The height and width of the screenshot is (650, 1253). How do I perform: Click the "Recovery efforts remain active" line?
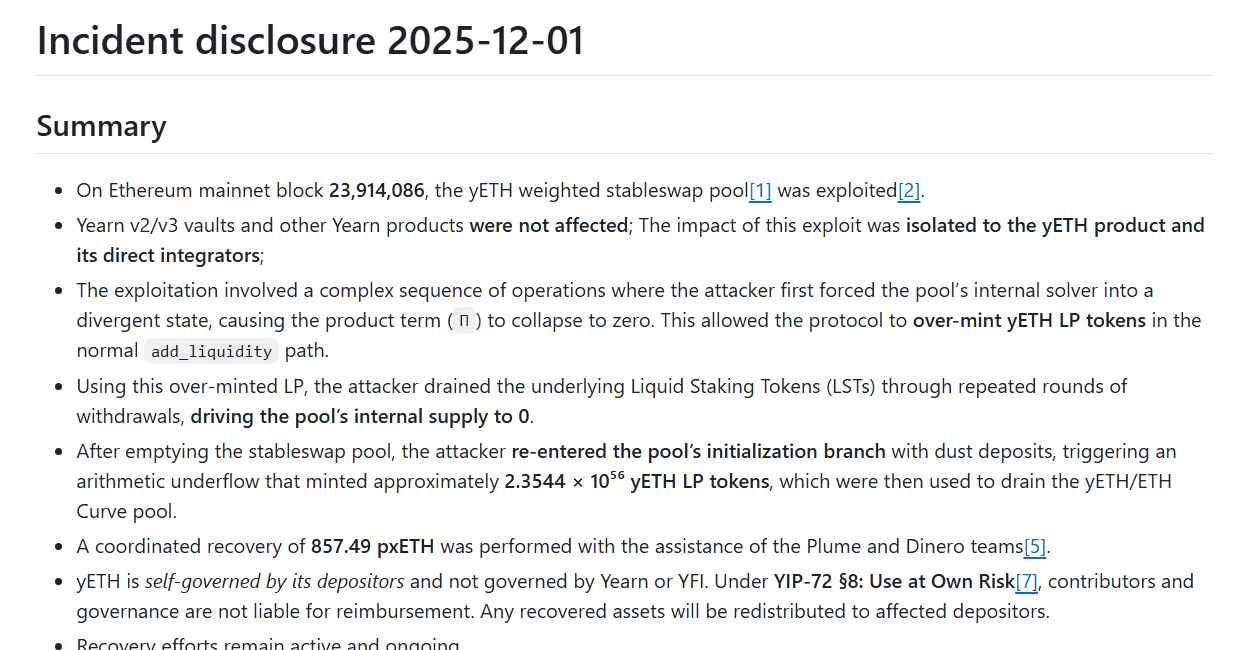268,644
